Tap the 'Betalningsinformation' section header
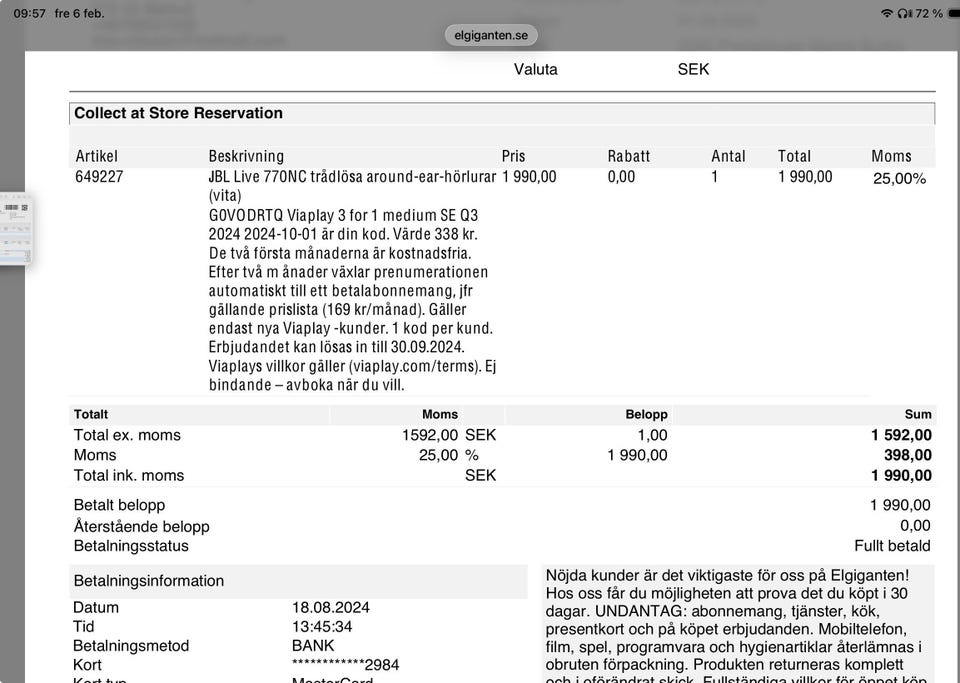This screenshot has width=960, height=683. point(148,581)
